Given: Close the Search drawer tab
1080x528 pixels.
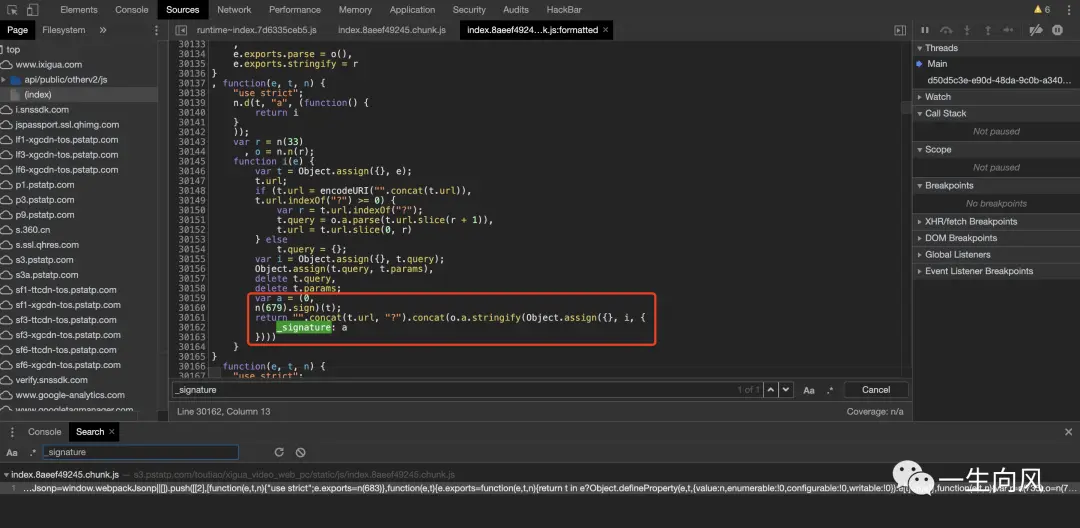Looking at the screenshot, I should click(112, 432).
